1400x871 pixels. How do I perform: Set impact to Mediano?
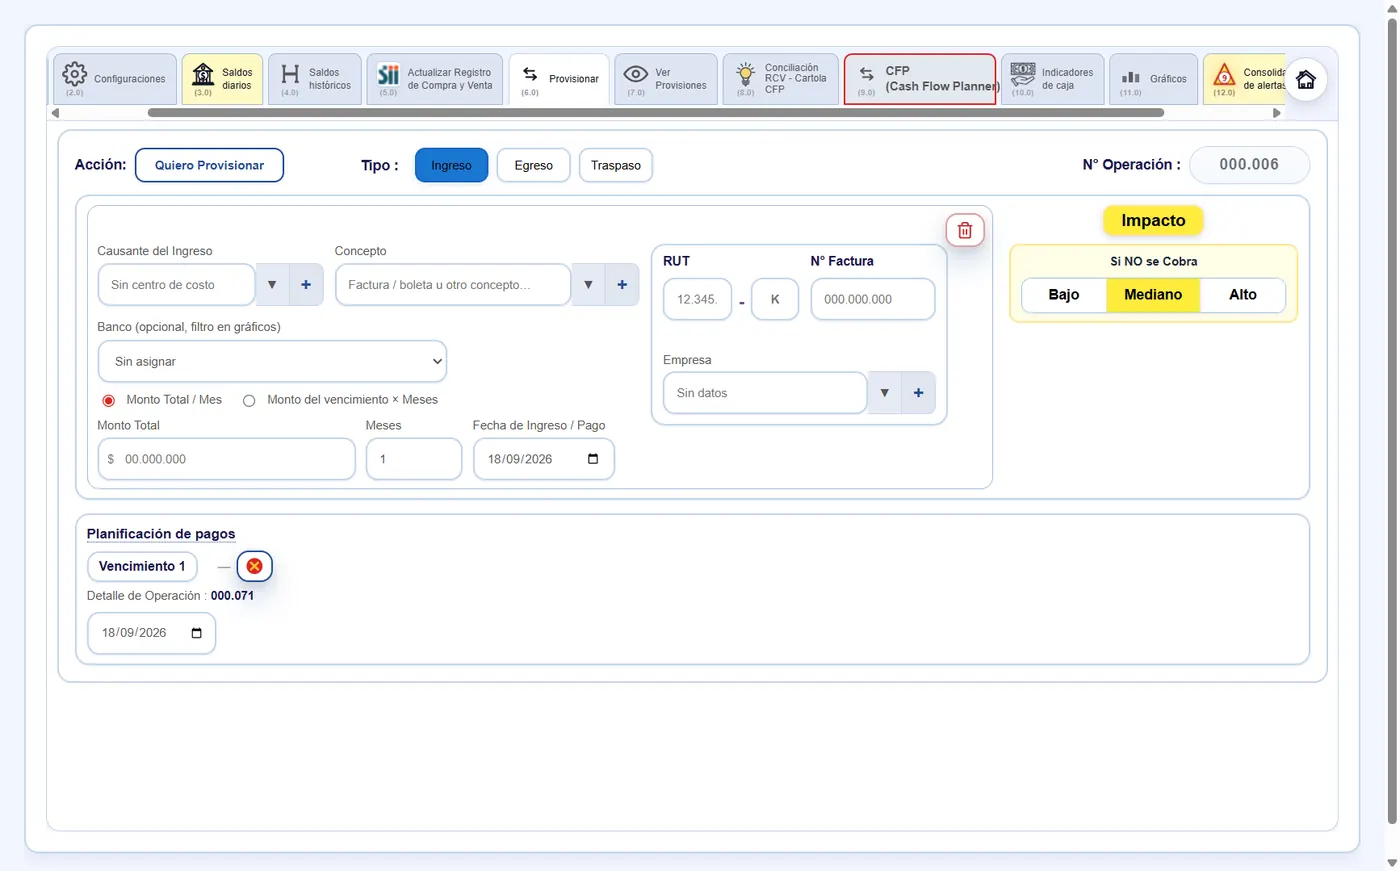click(1153, 295)
